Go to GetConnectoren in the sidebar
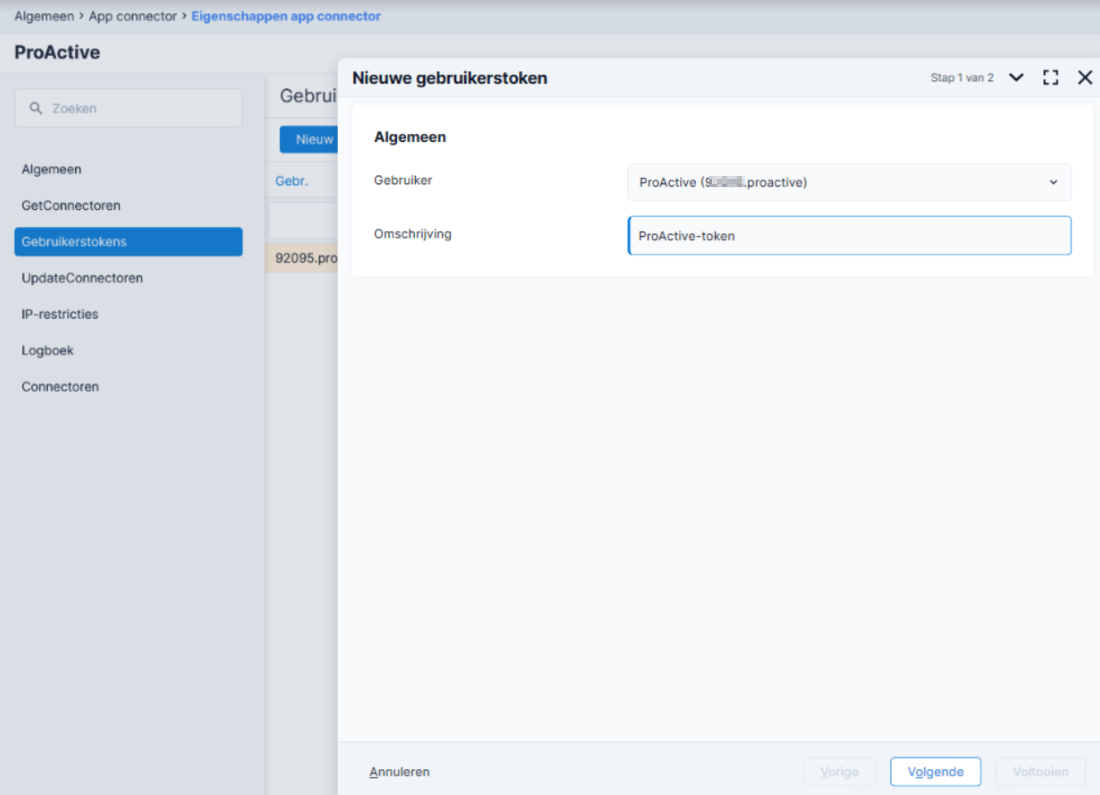1100x795 pixels. 71,206
